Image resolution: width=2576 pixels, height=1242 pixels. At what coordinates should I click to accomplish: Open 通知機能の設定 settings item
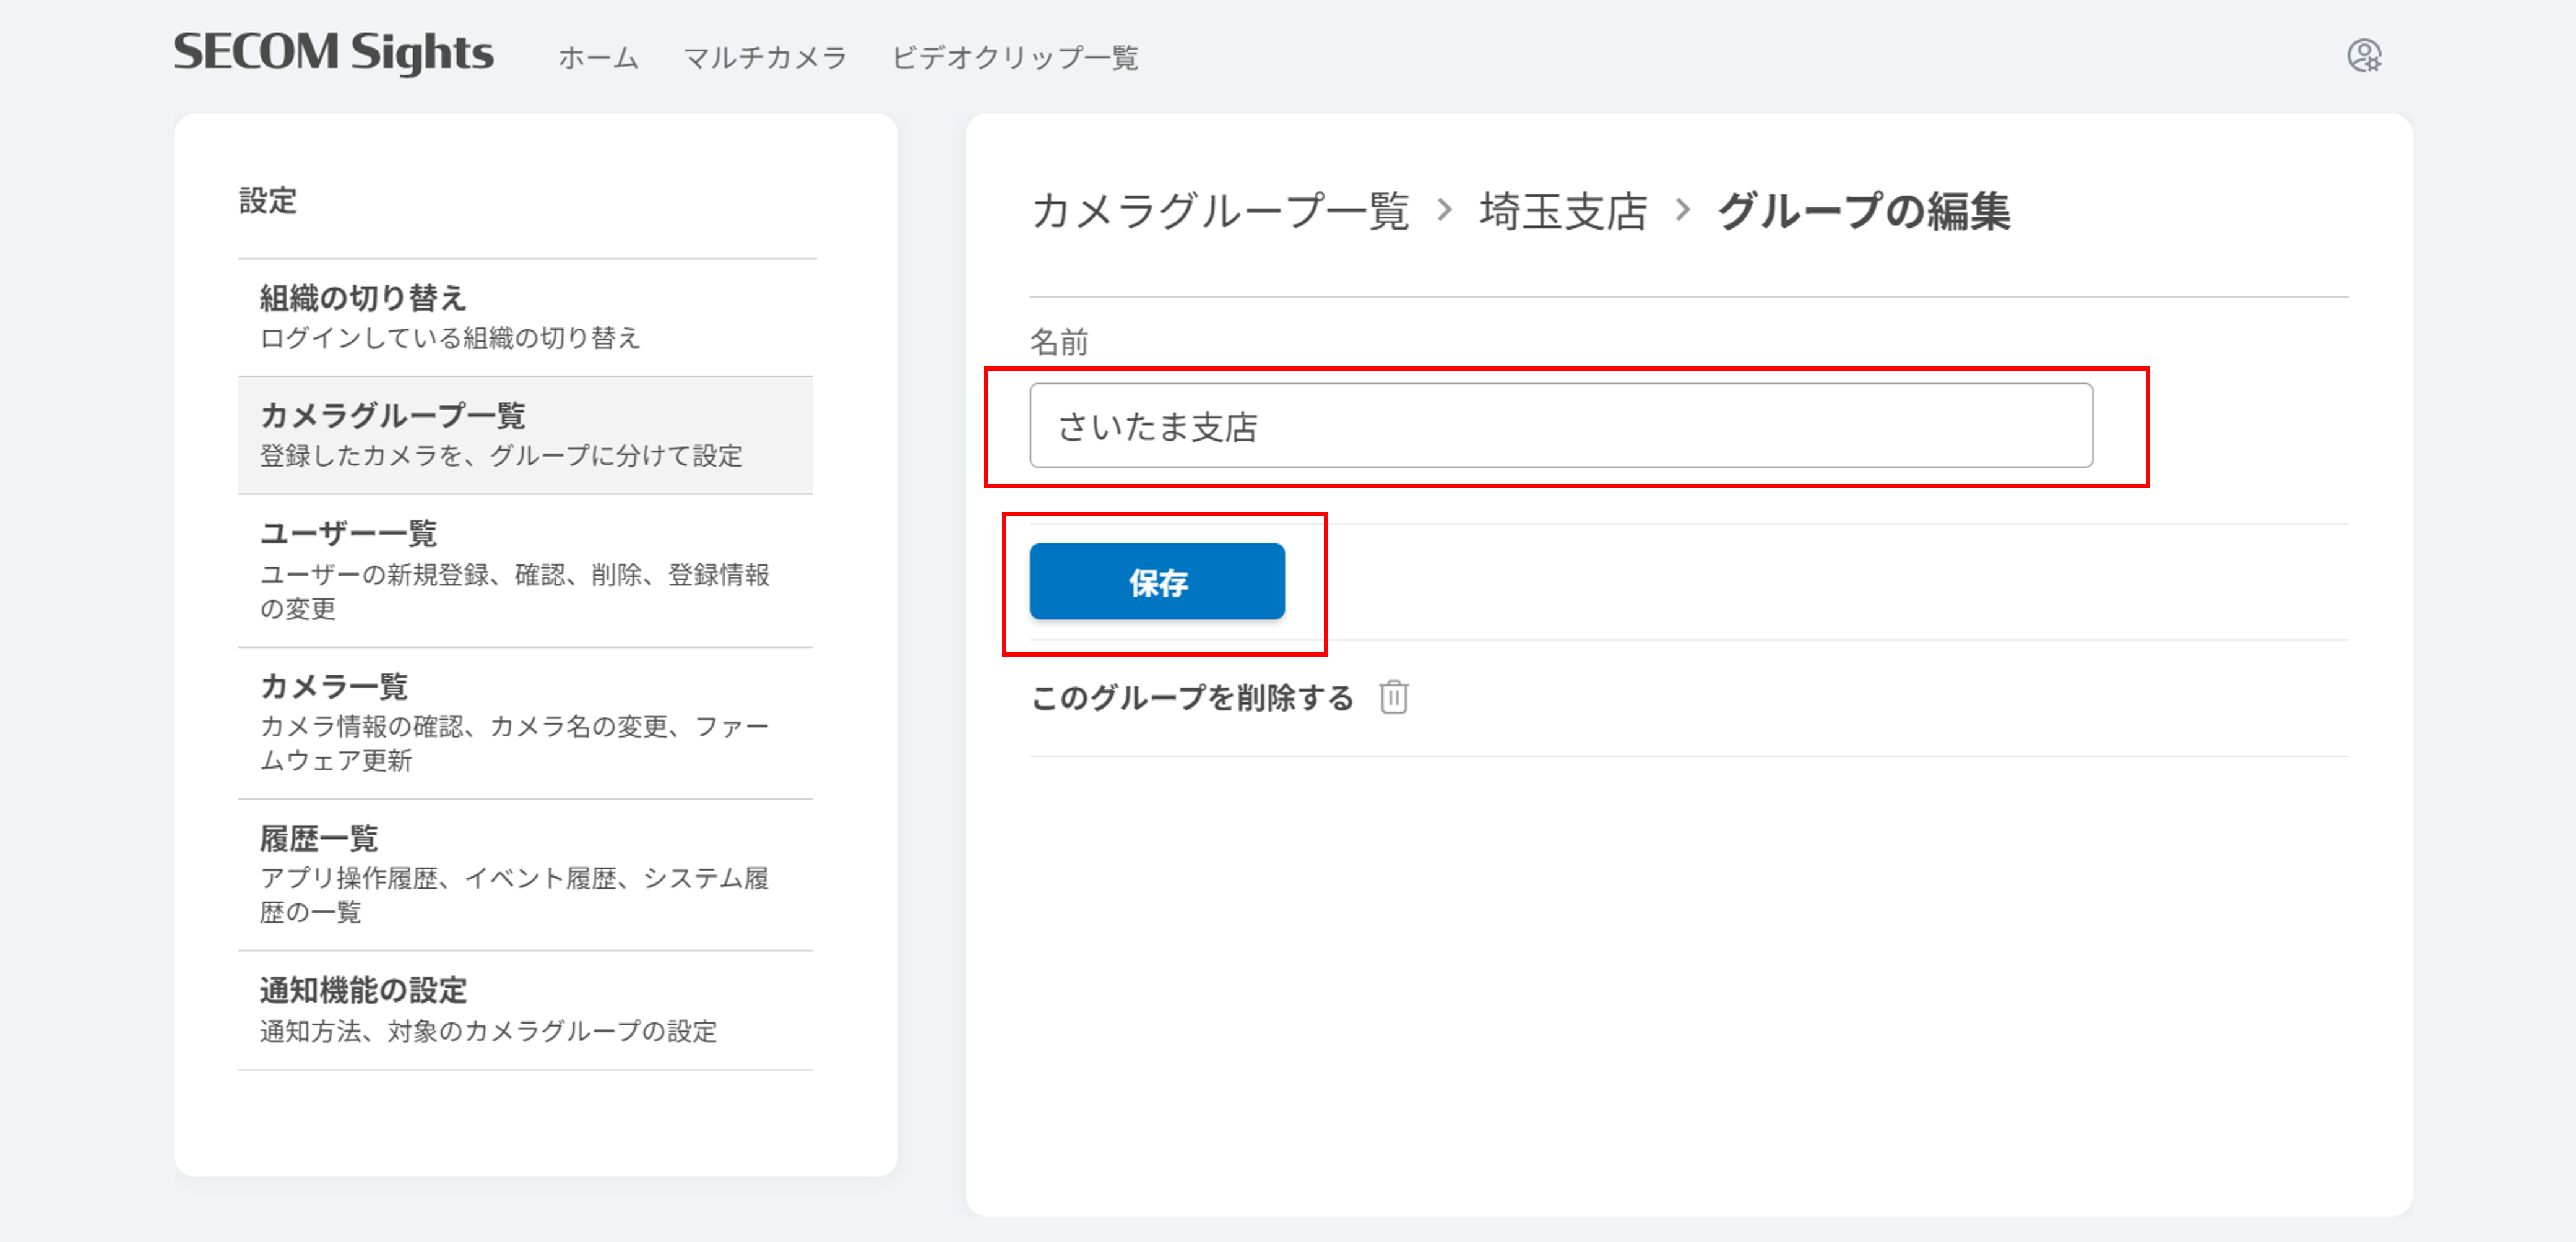pos(525,1010)
